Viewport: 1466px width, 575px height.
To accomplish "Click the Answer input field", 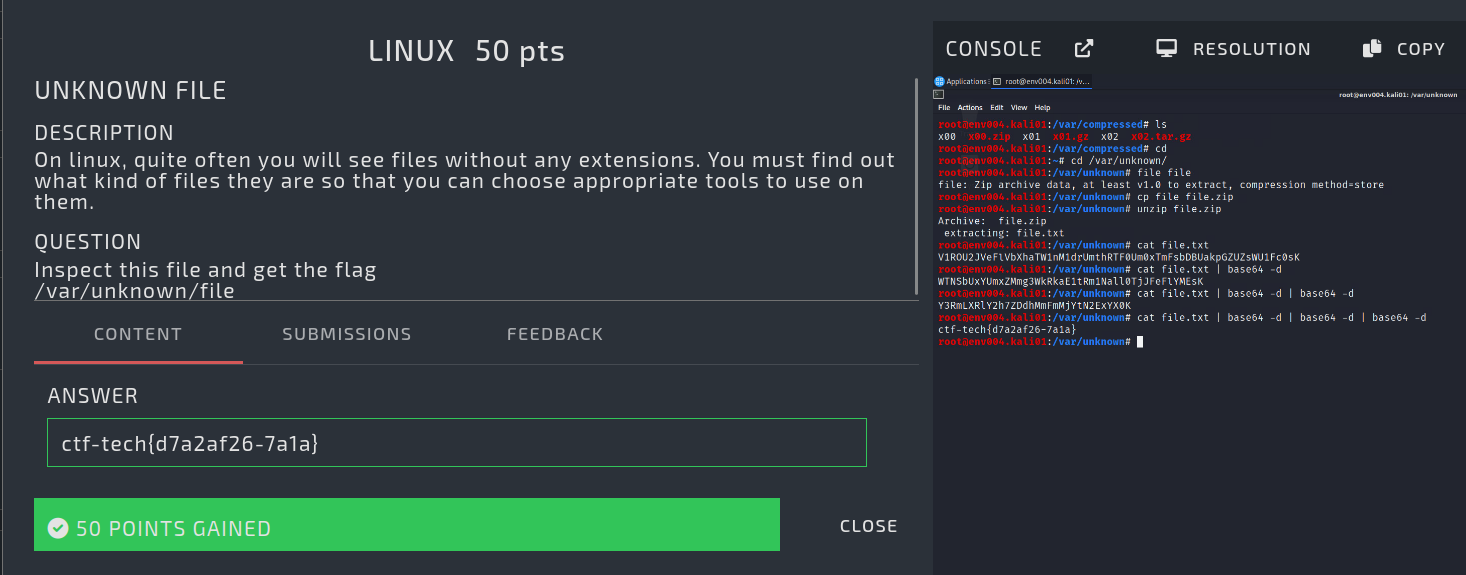I will tap(456, 442).
